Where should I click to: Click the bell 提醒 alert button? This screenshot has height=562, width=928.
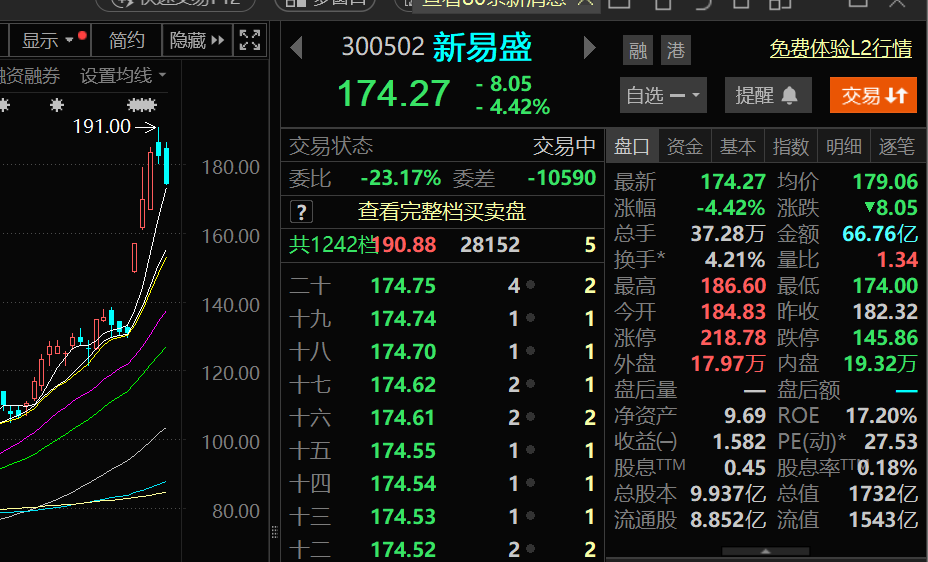point(768,95)
